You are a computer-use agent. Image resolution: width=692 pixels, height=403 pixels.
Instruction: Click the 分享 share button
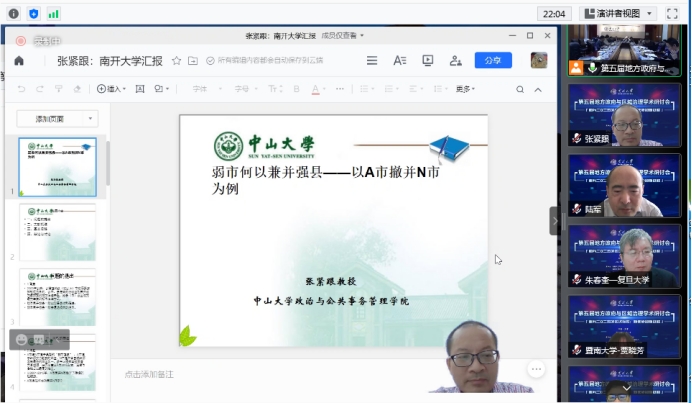point(493,60)
